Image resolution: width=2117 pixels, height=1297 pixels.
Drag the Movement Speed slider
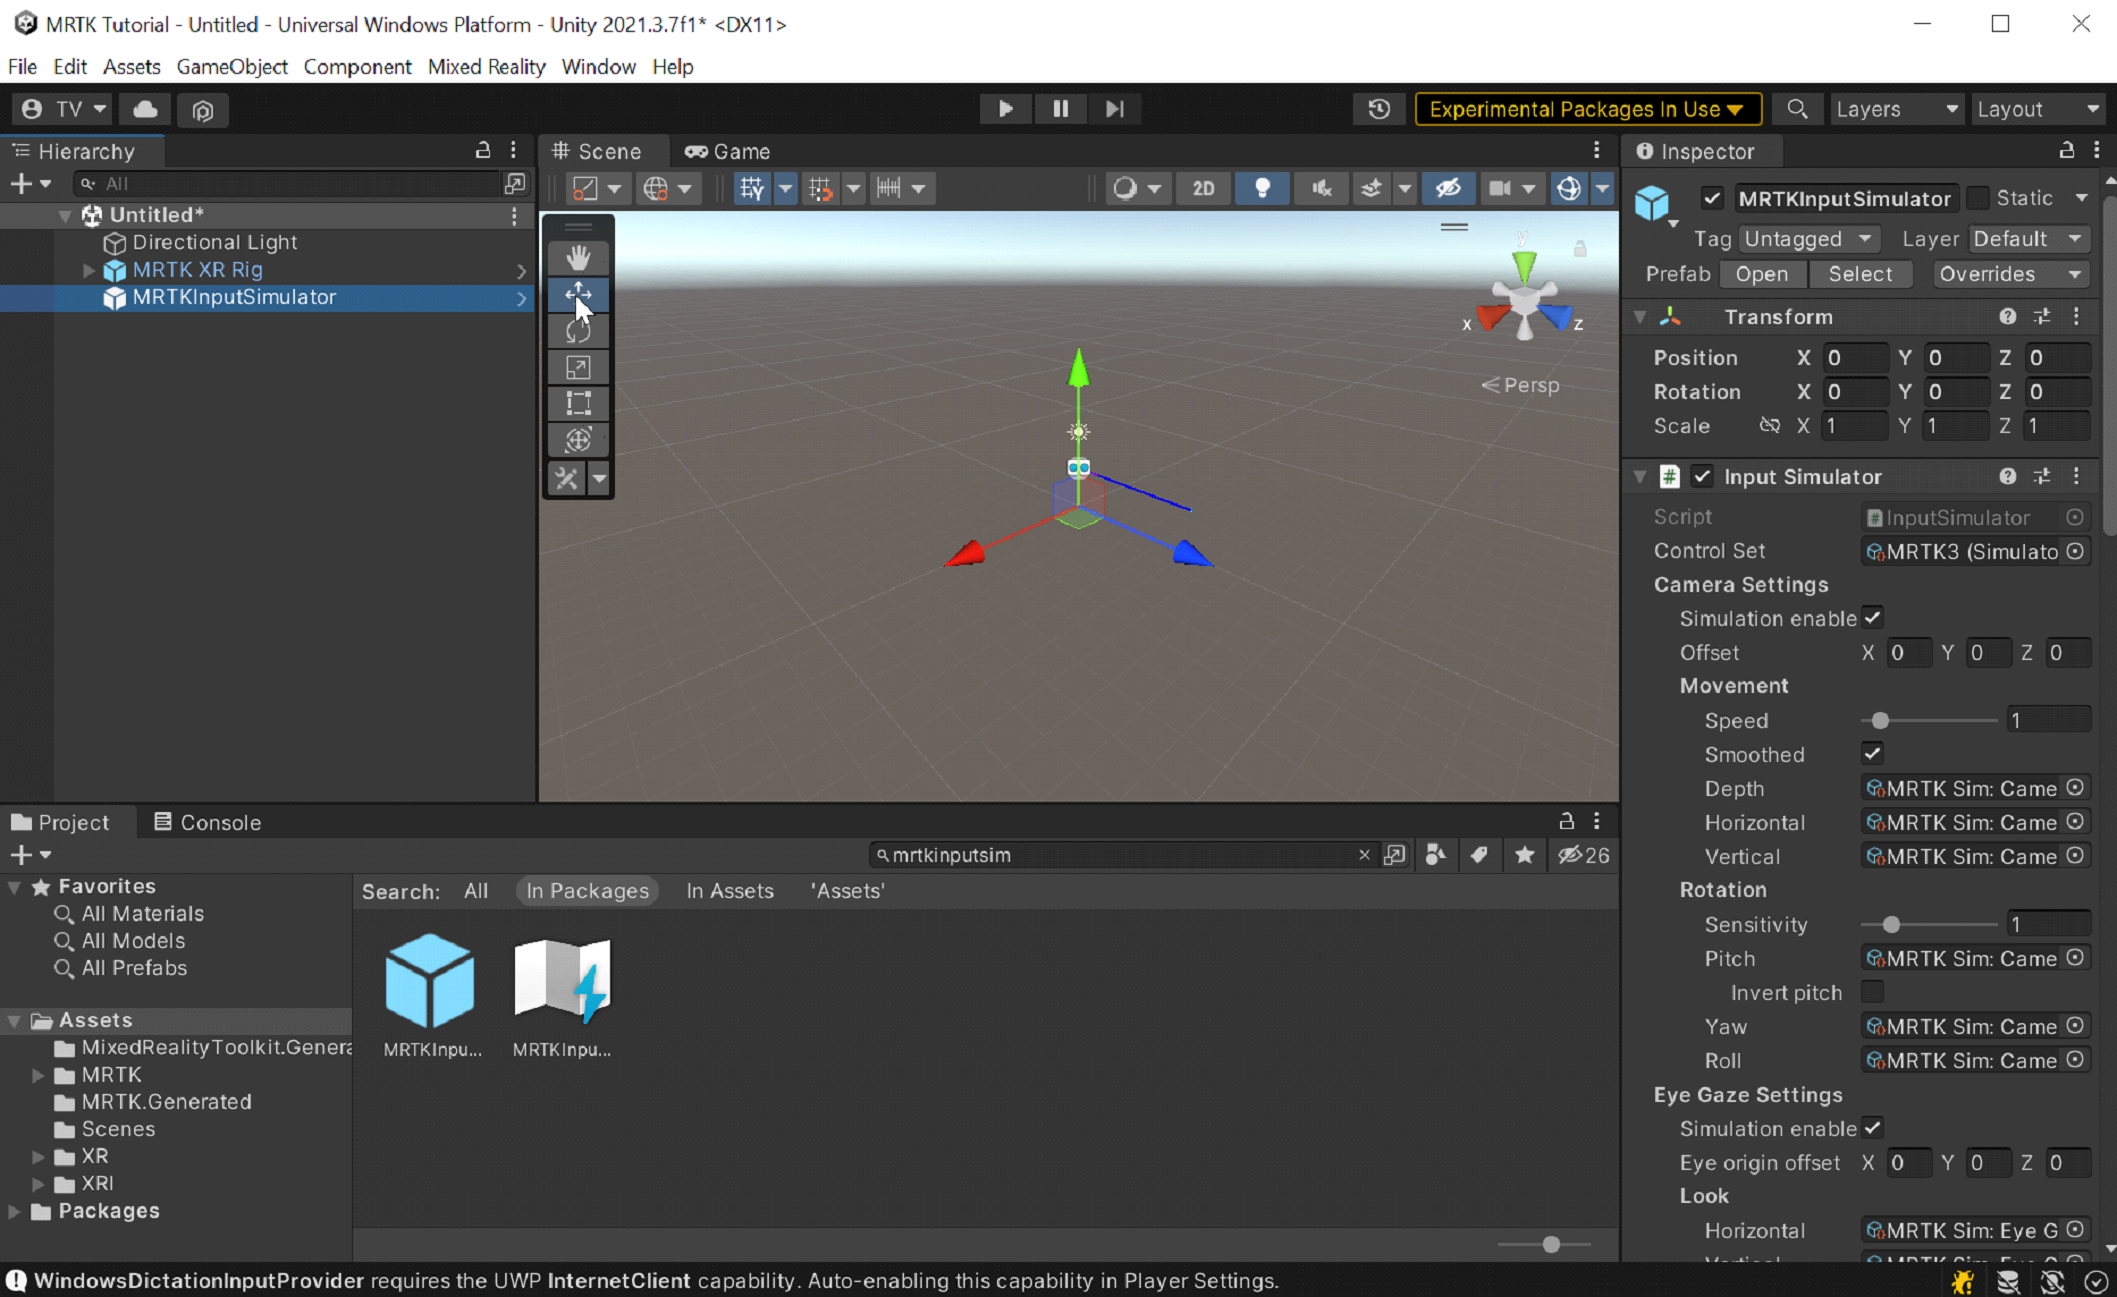click(x=1880, y=720)
